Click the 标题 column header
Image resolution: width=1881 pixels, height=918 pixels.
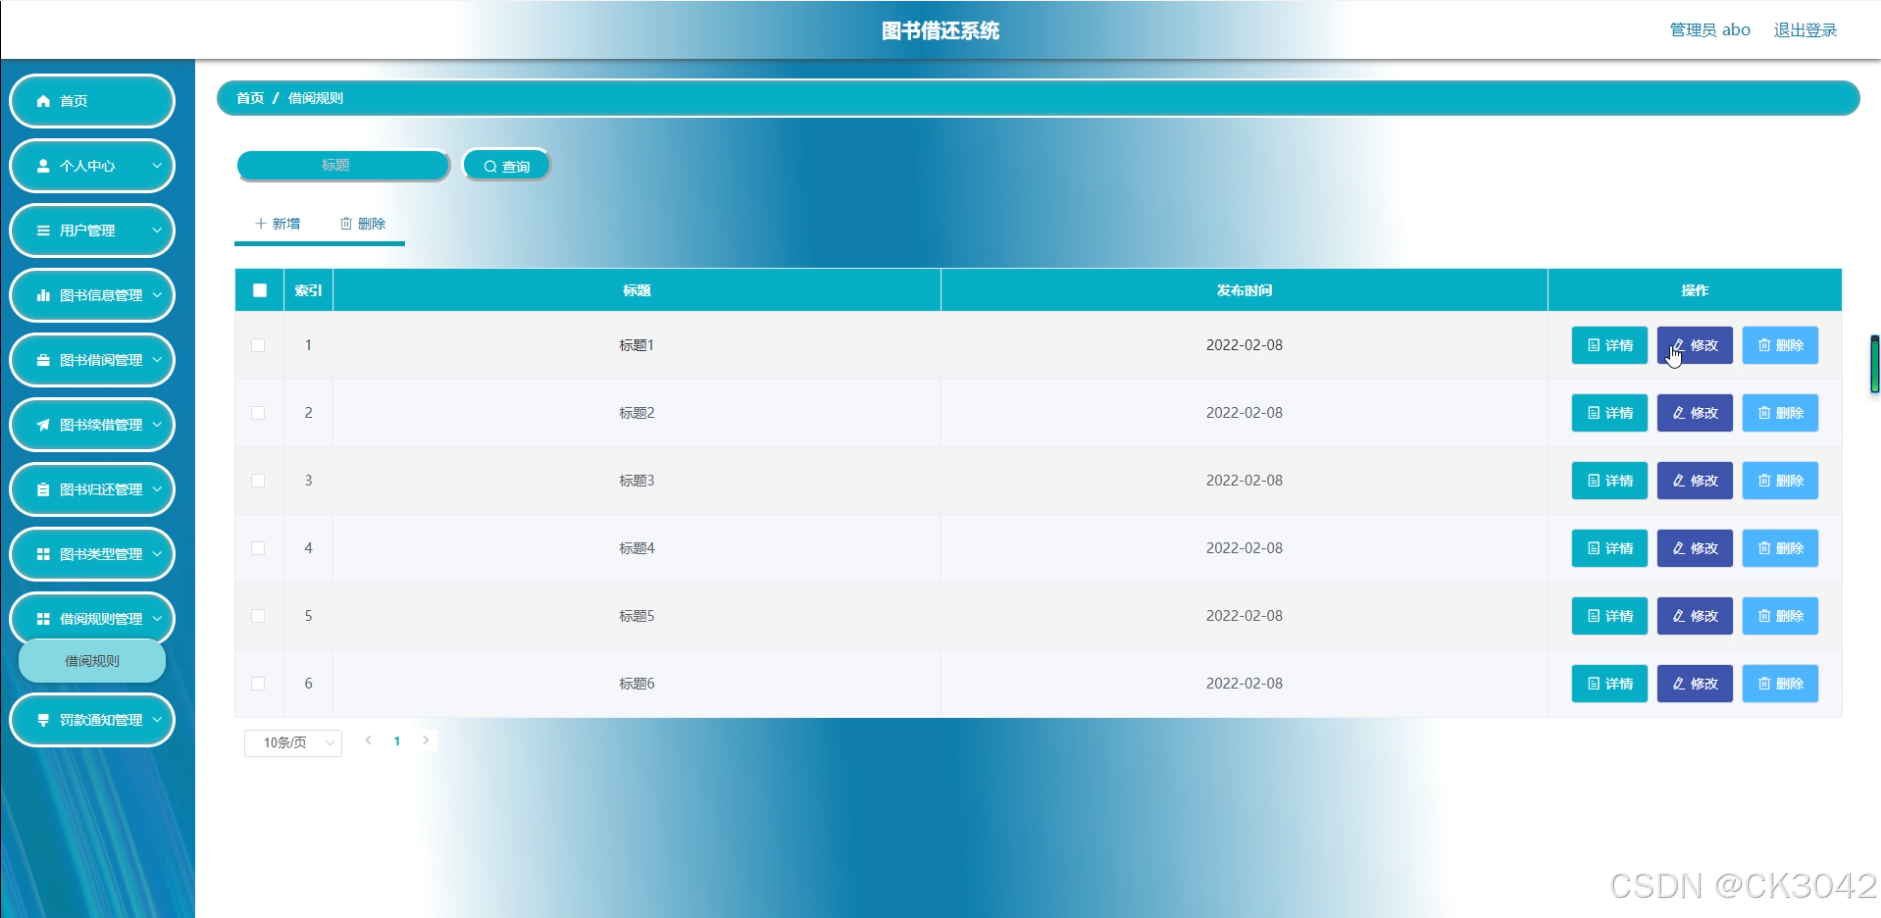(637, 291)
